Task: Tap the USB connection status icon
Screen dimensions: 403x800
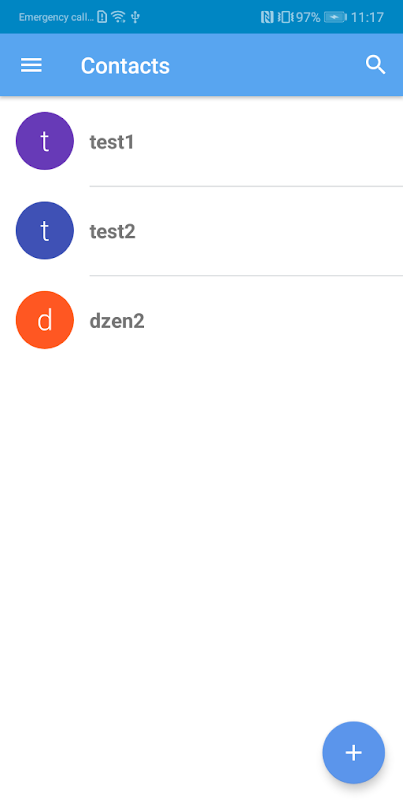Action: tap(135, 17)
